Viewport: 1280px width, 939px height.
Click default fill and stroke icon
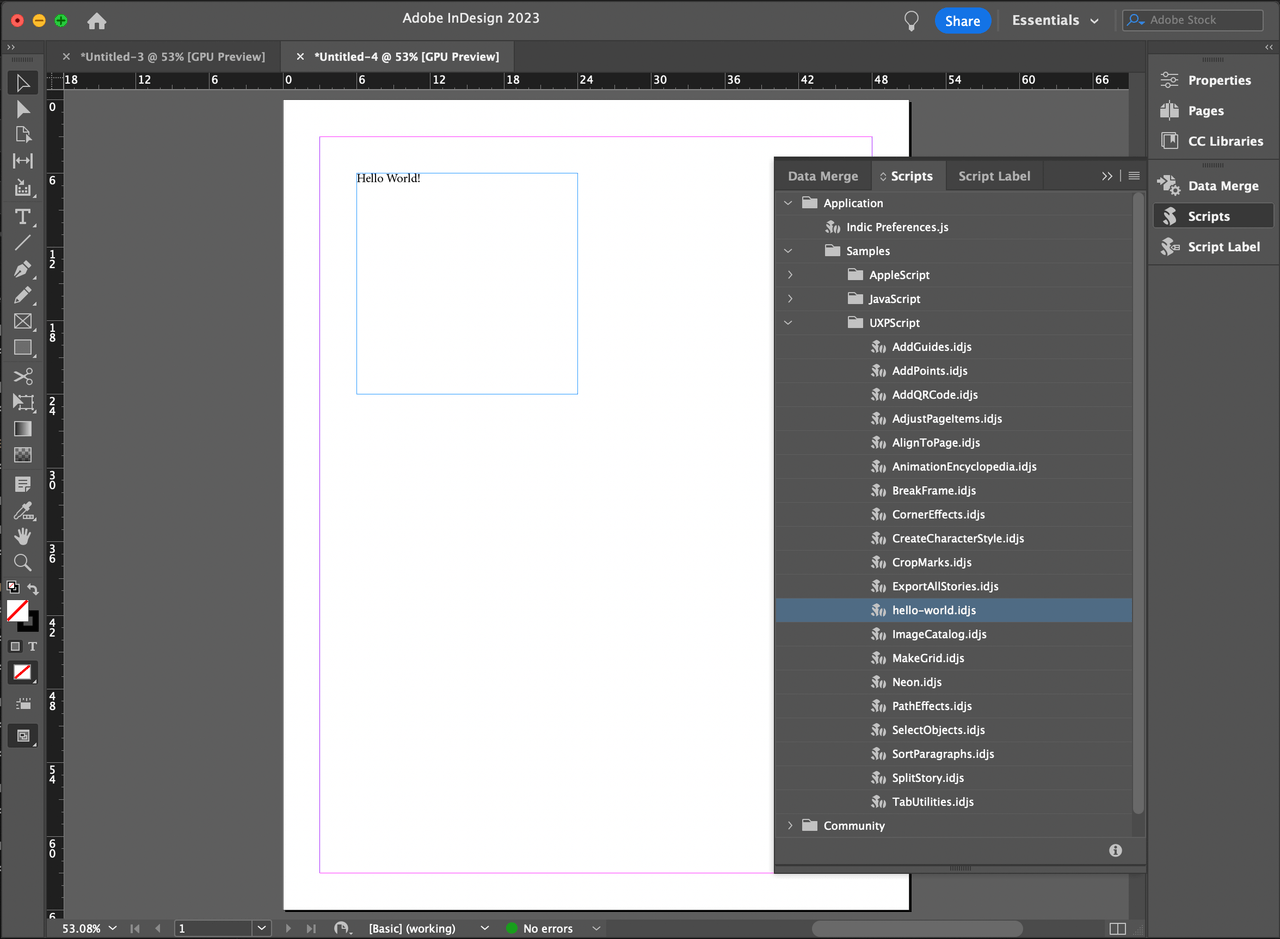[13, 588]
